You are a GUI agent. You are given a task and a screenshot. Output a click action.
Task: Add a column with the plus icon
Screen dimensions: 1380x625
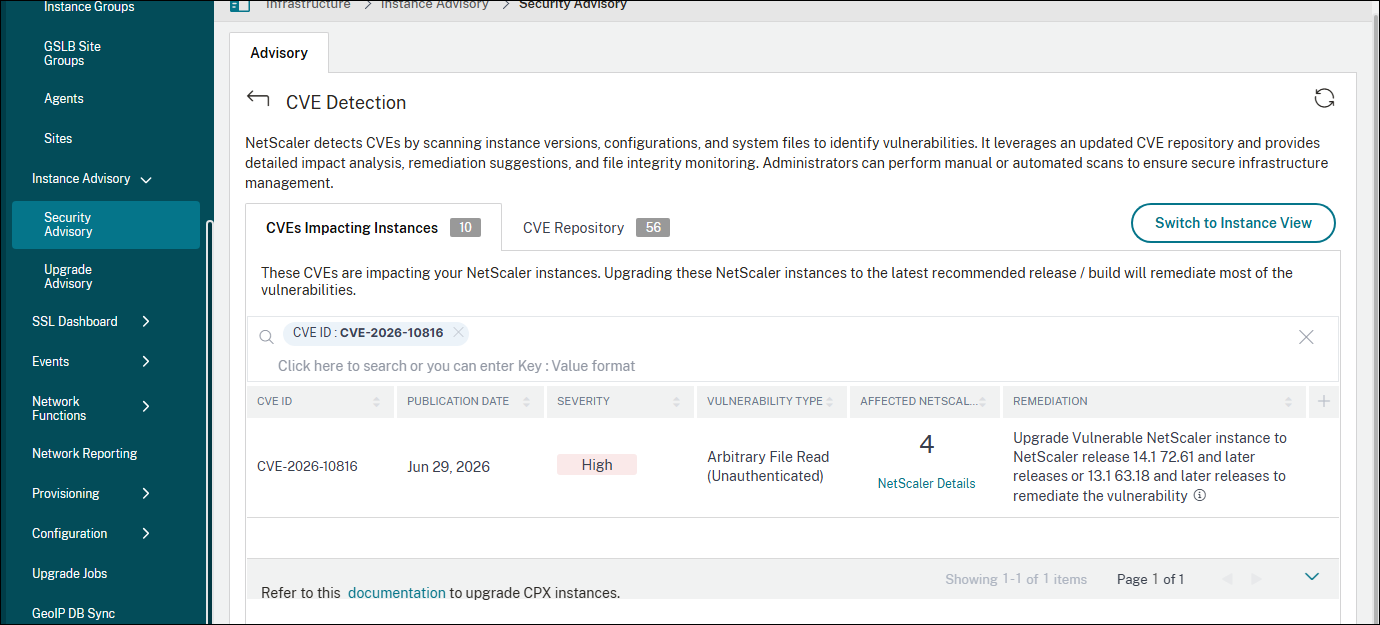coord(1324,401)
